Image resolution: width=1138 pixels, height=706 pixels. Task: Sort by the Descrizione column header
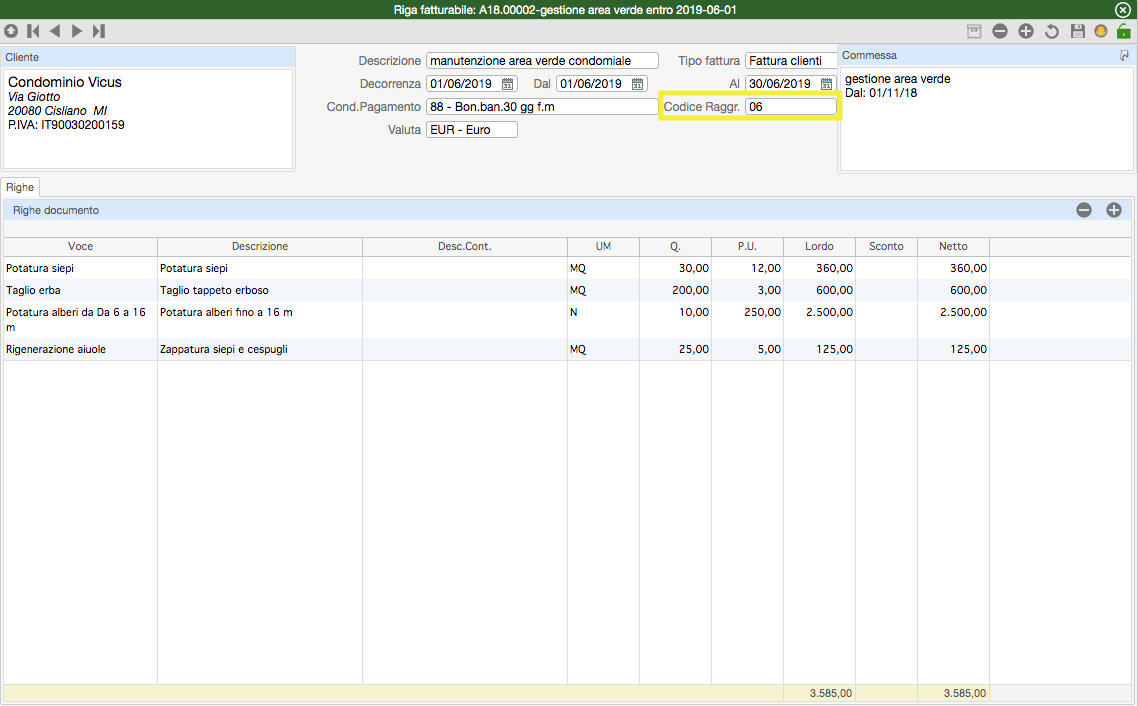pos(260,247)
